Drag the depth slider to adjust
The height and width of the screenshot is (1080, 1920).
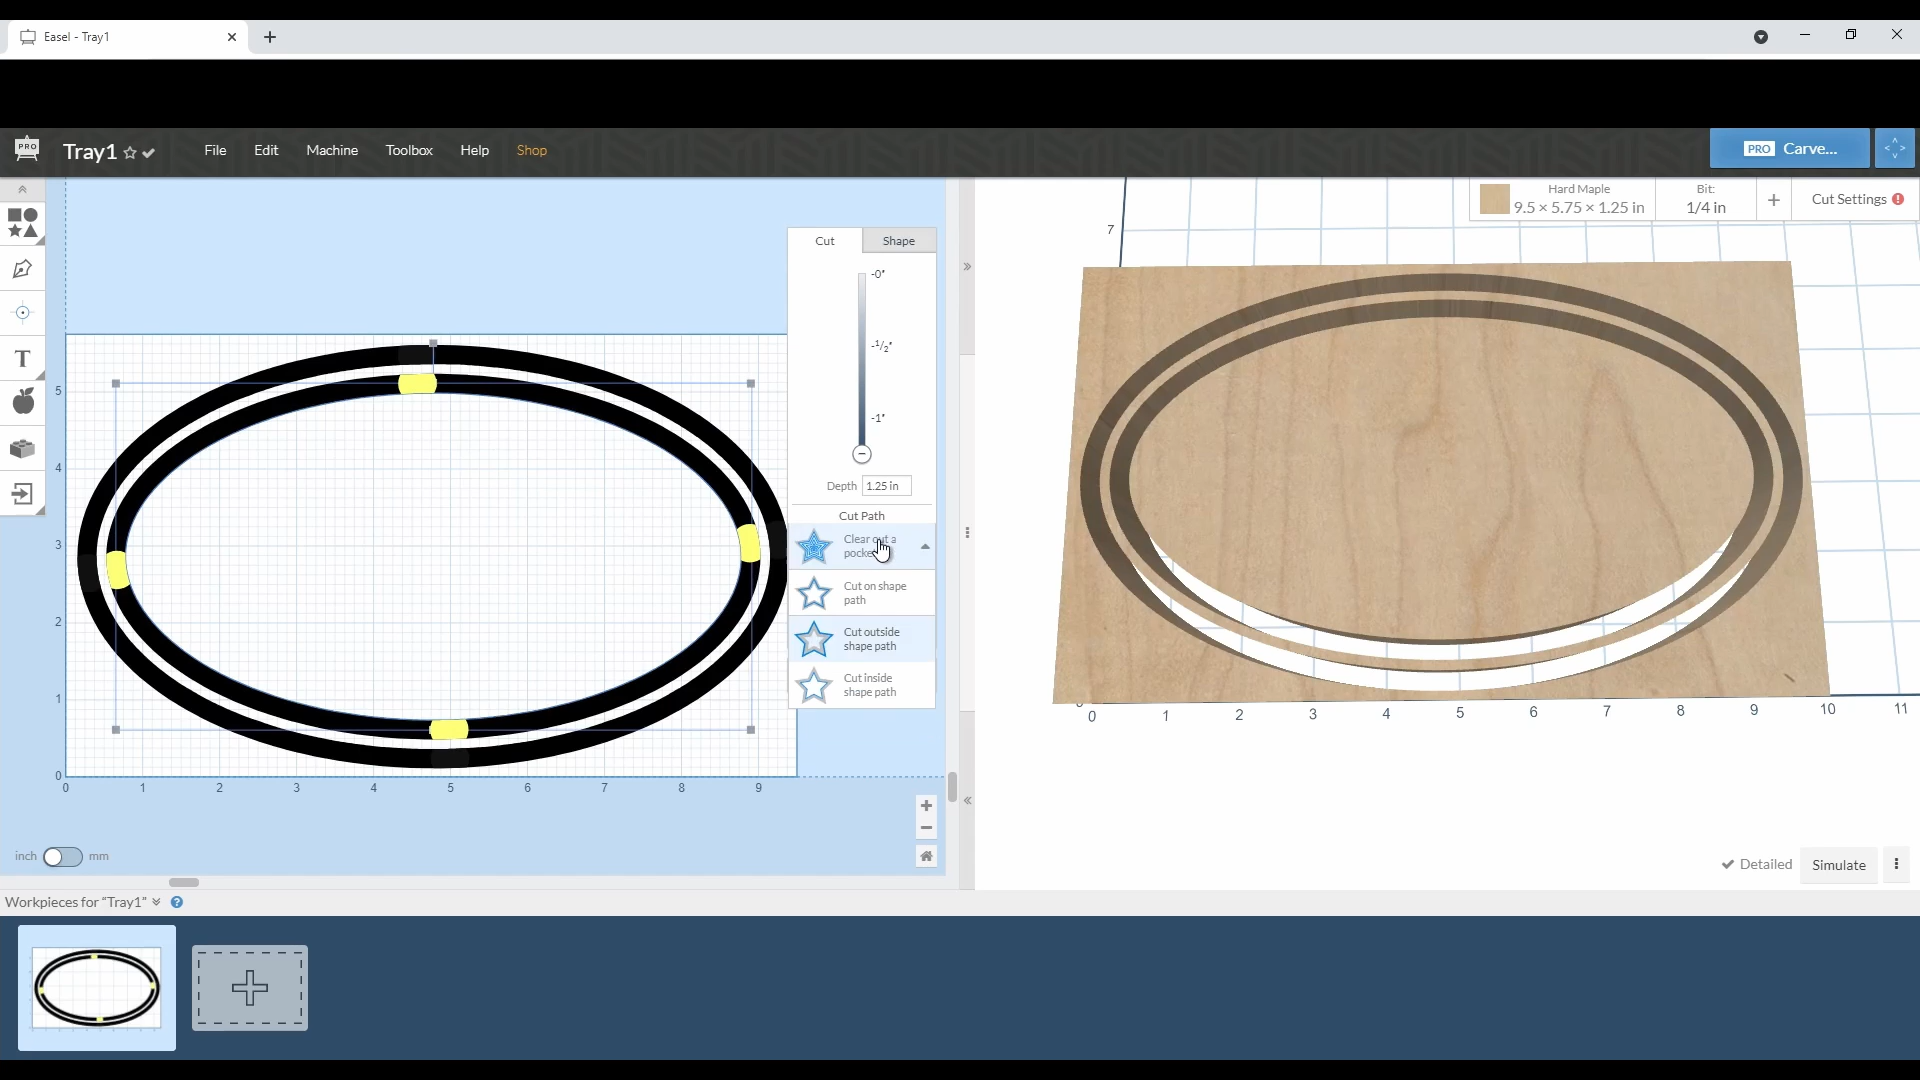point(862,454)
